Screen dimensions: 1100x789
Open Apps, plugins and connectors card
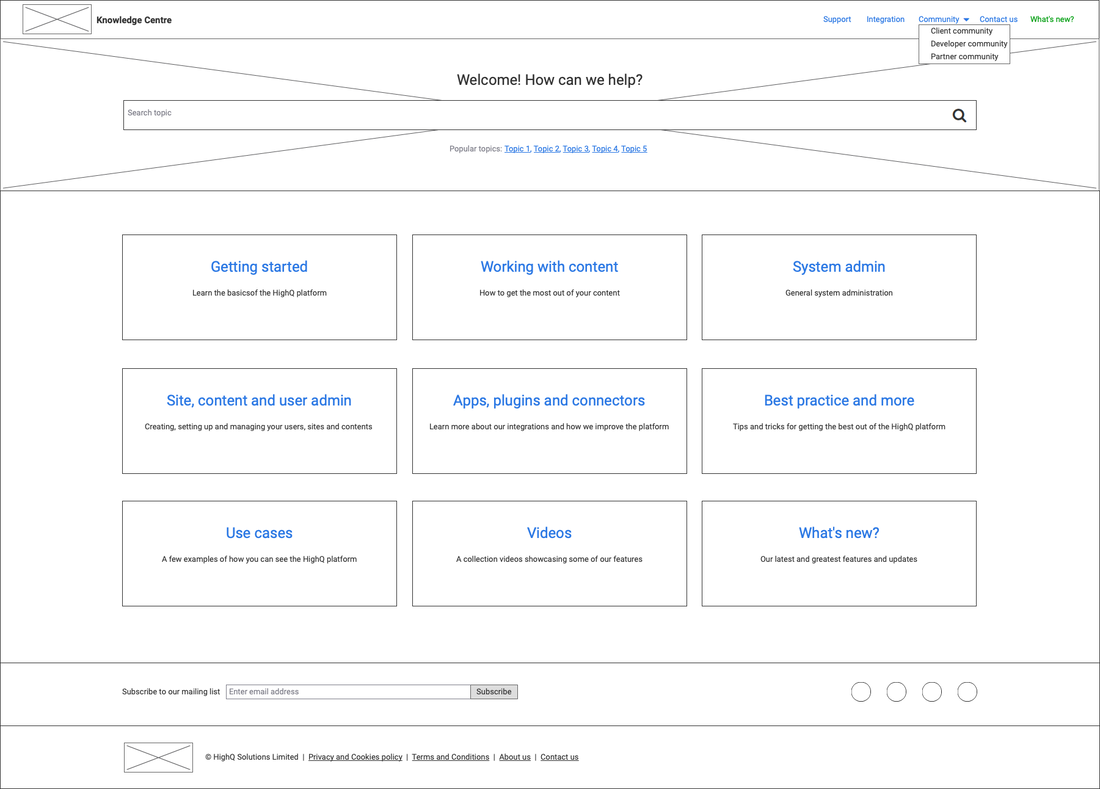tap(549, 420)
